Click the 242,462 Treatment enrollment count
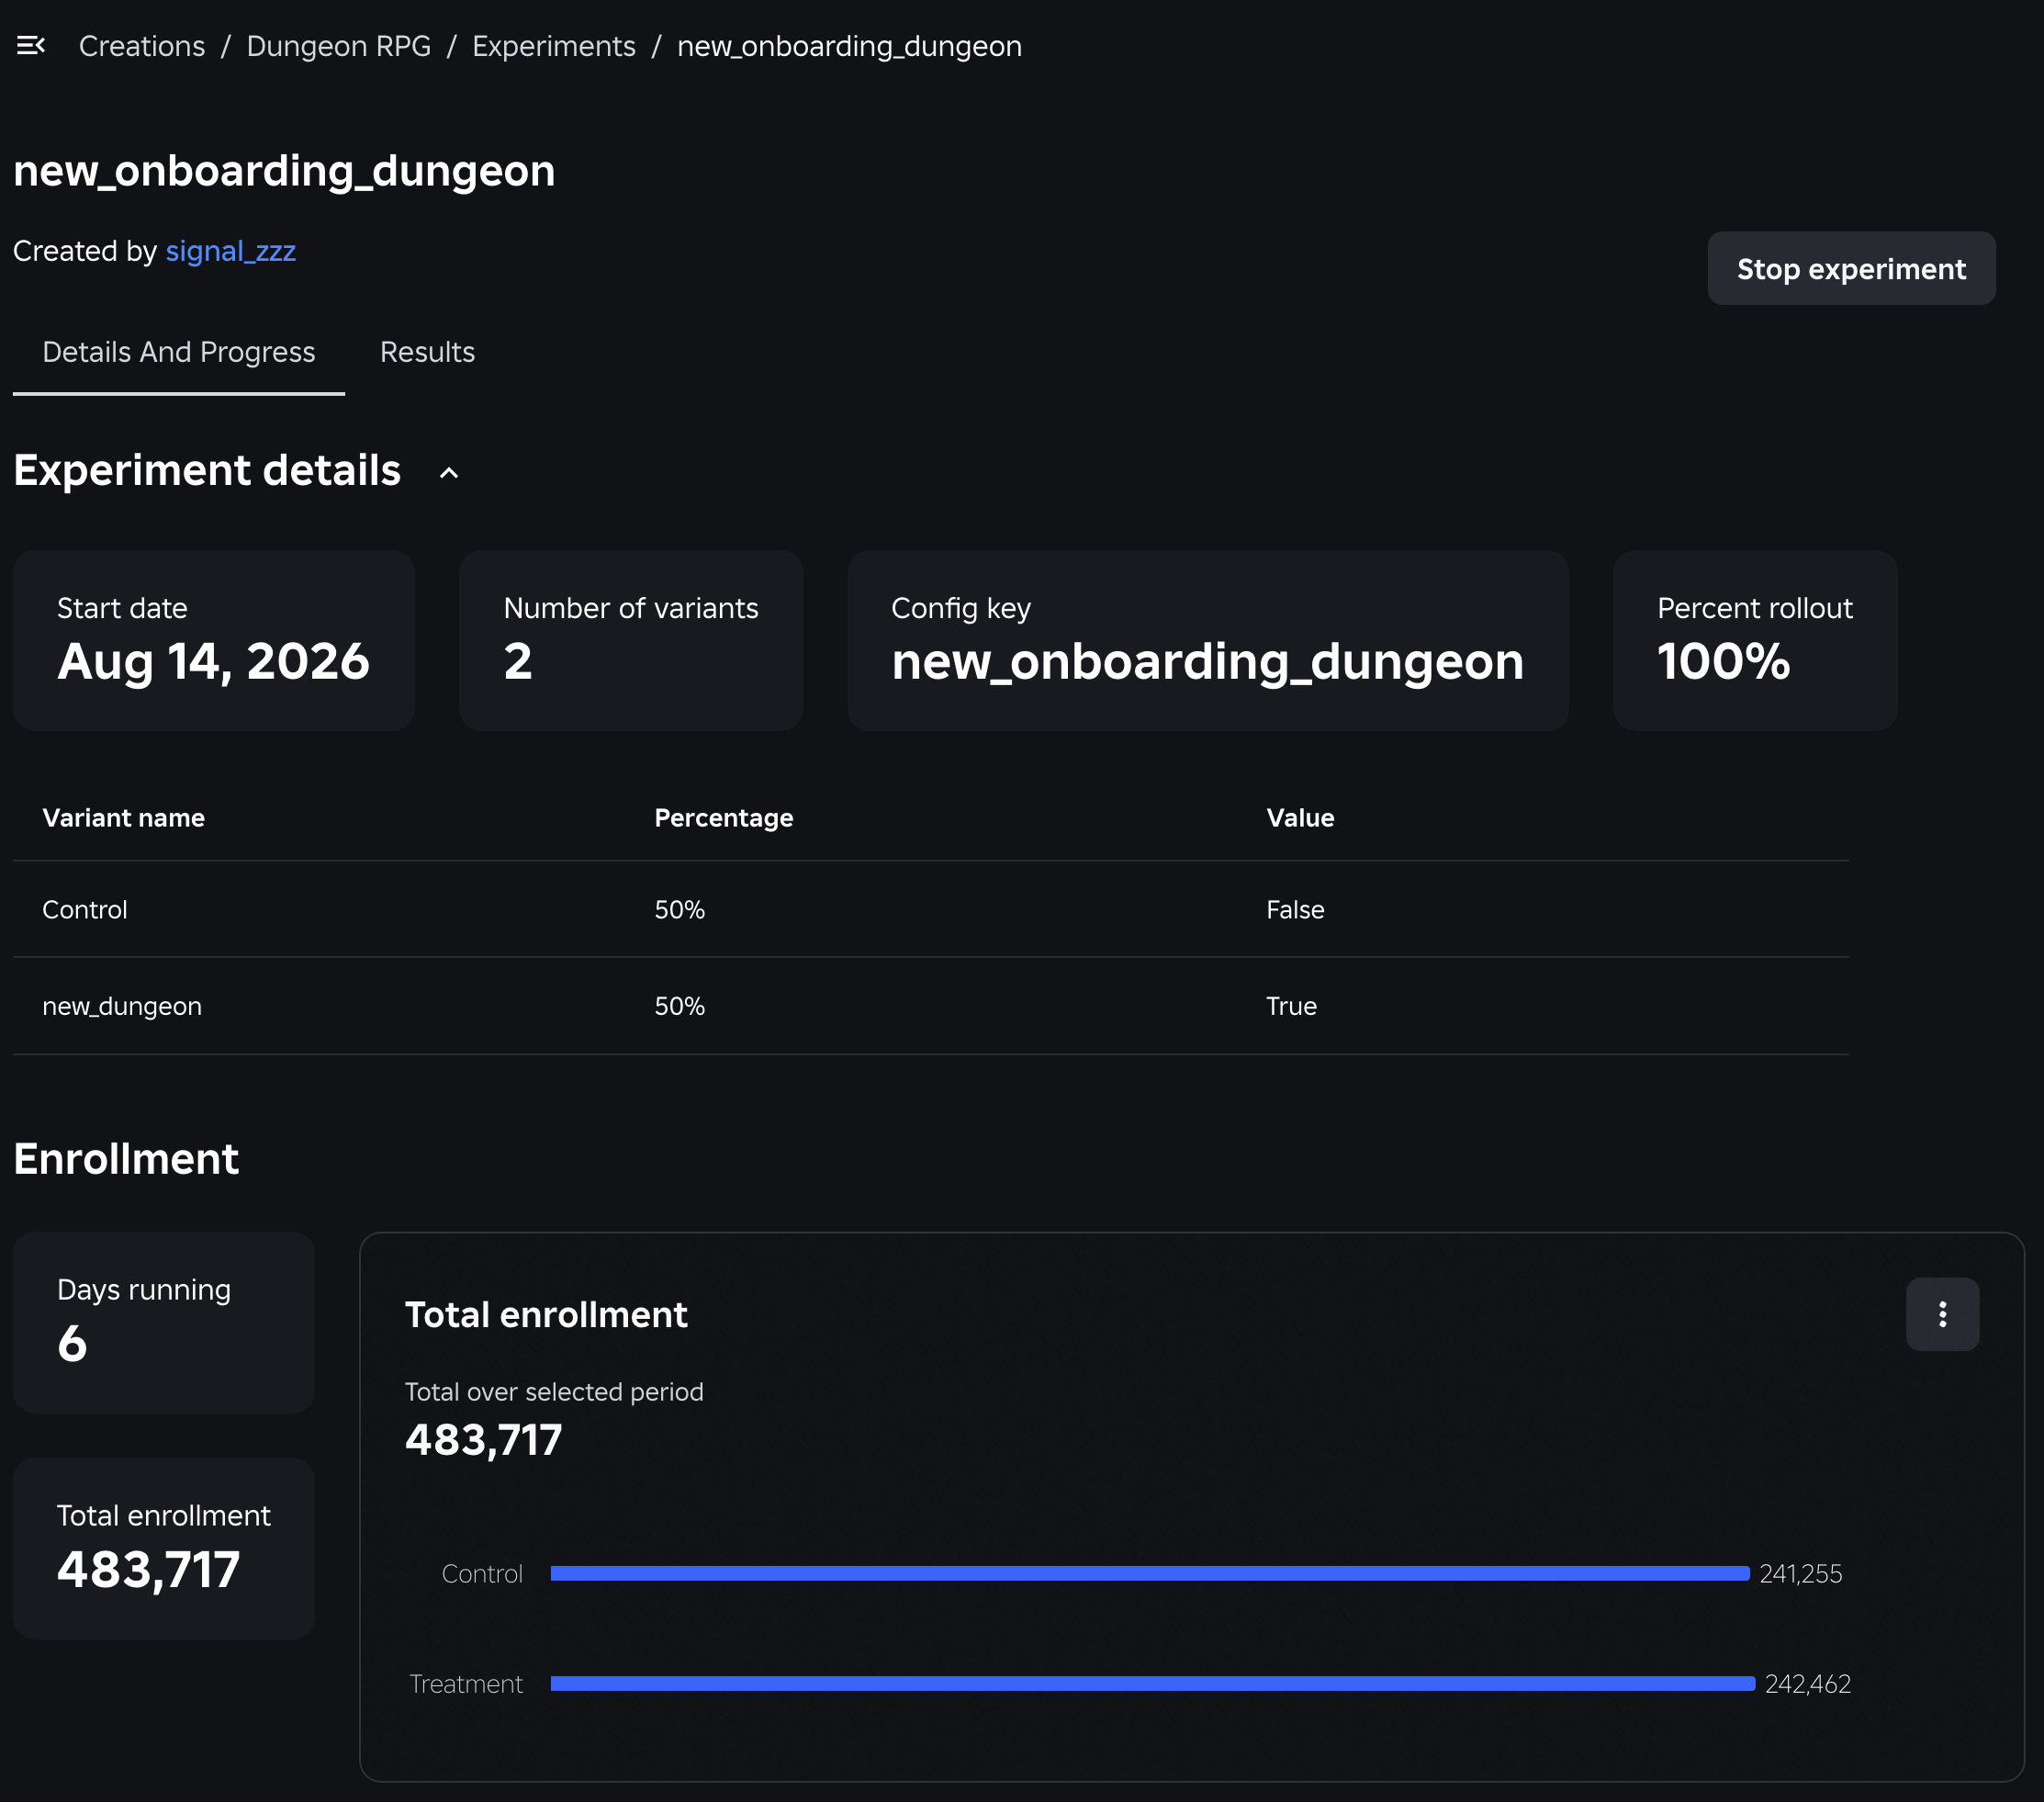 (x=1808, y=1684)
